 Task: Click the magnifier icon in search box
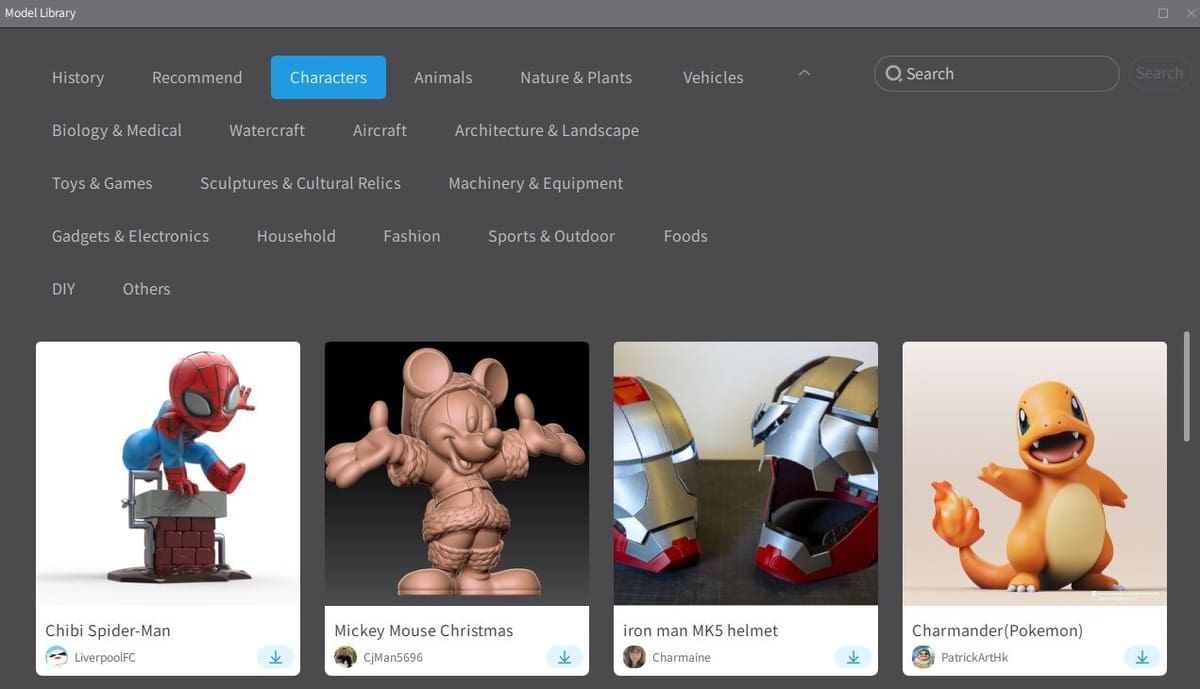(893, 74)
